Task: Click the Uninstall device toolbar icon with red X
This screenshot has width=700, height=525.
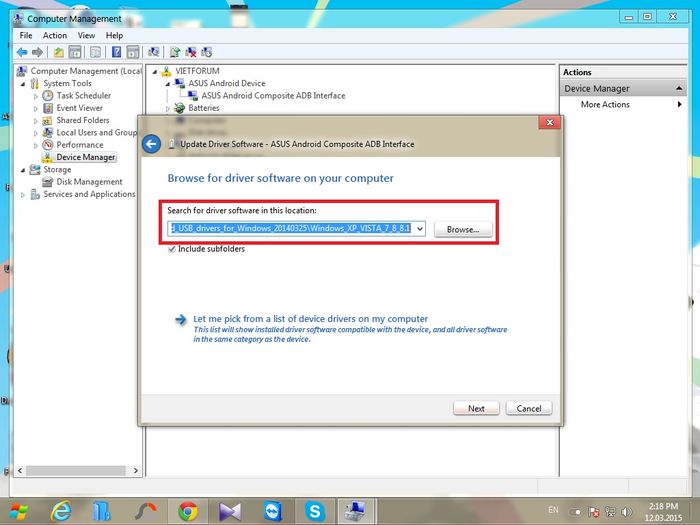Action: [x=191, y=52]
